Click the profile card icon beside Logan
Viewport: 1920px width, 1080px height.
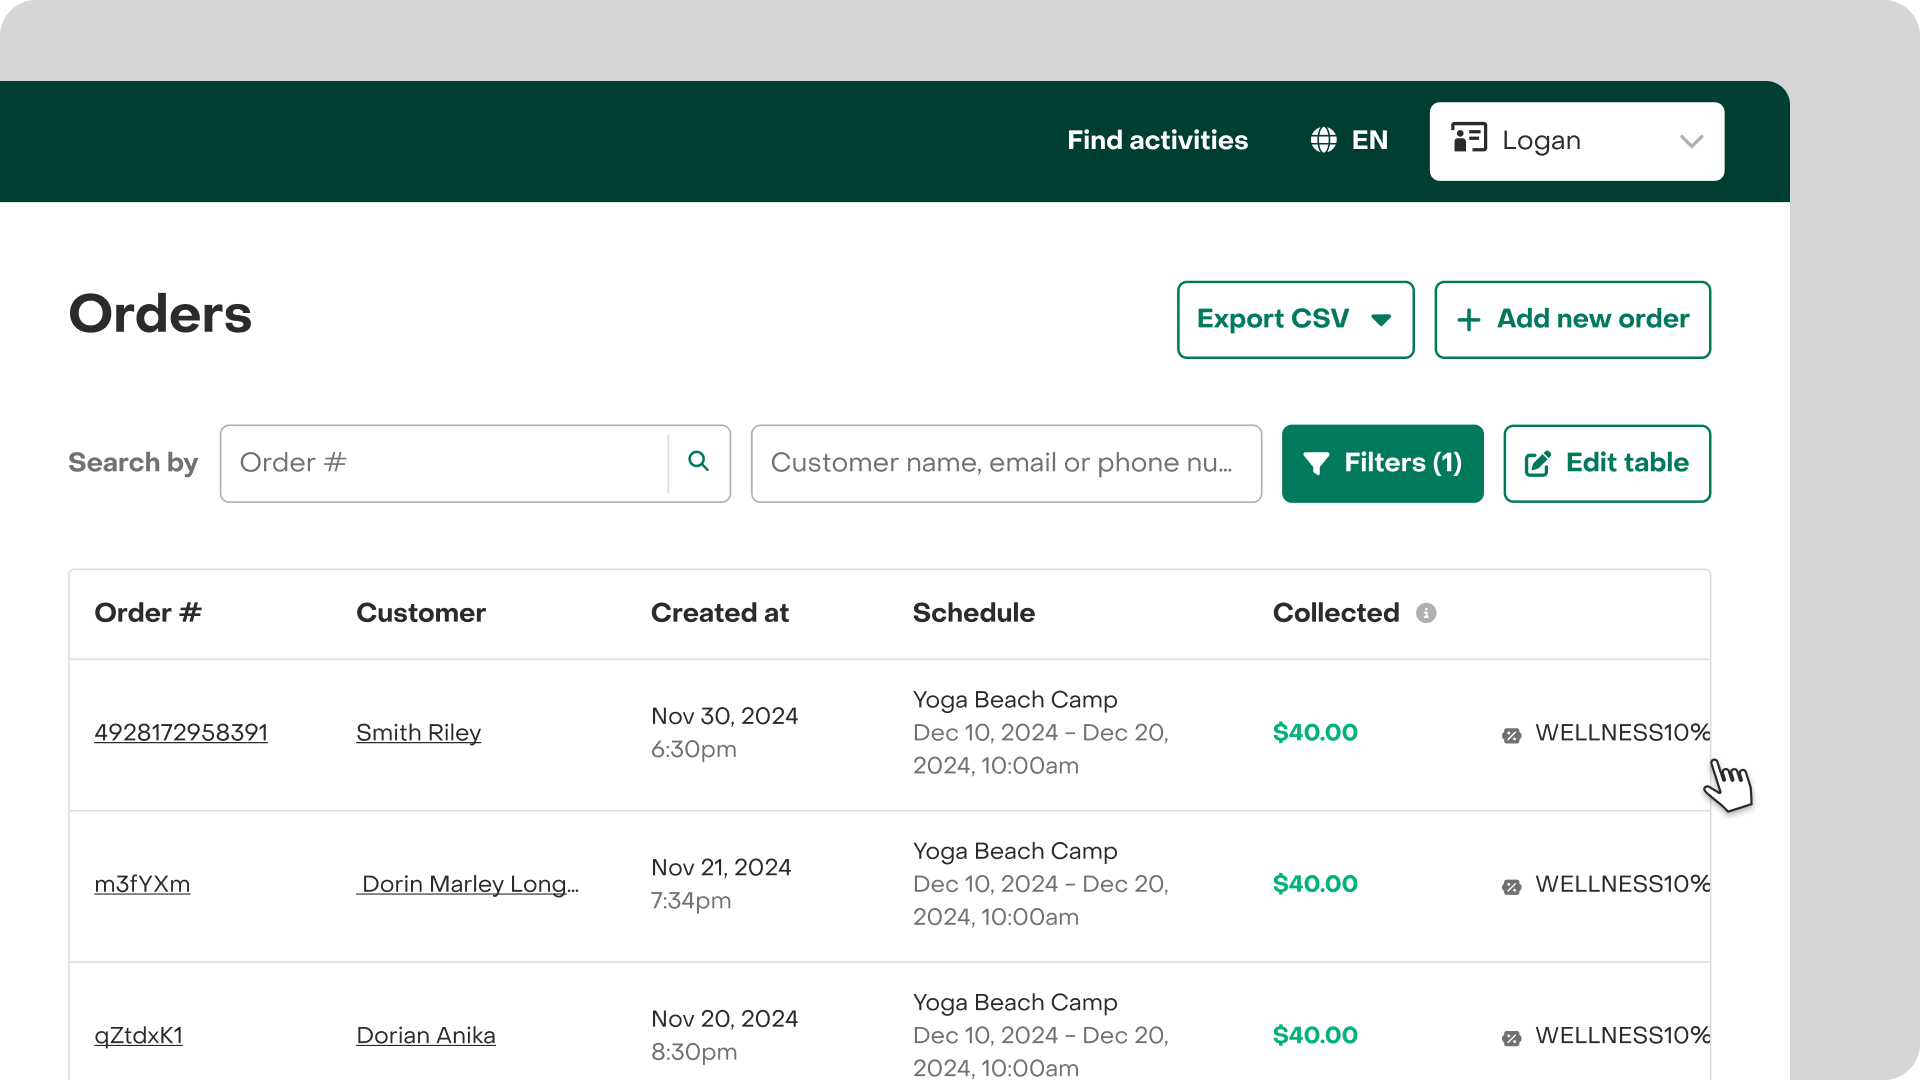[x=1468, y=139]
